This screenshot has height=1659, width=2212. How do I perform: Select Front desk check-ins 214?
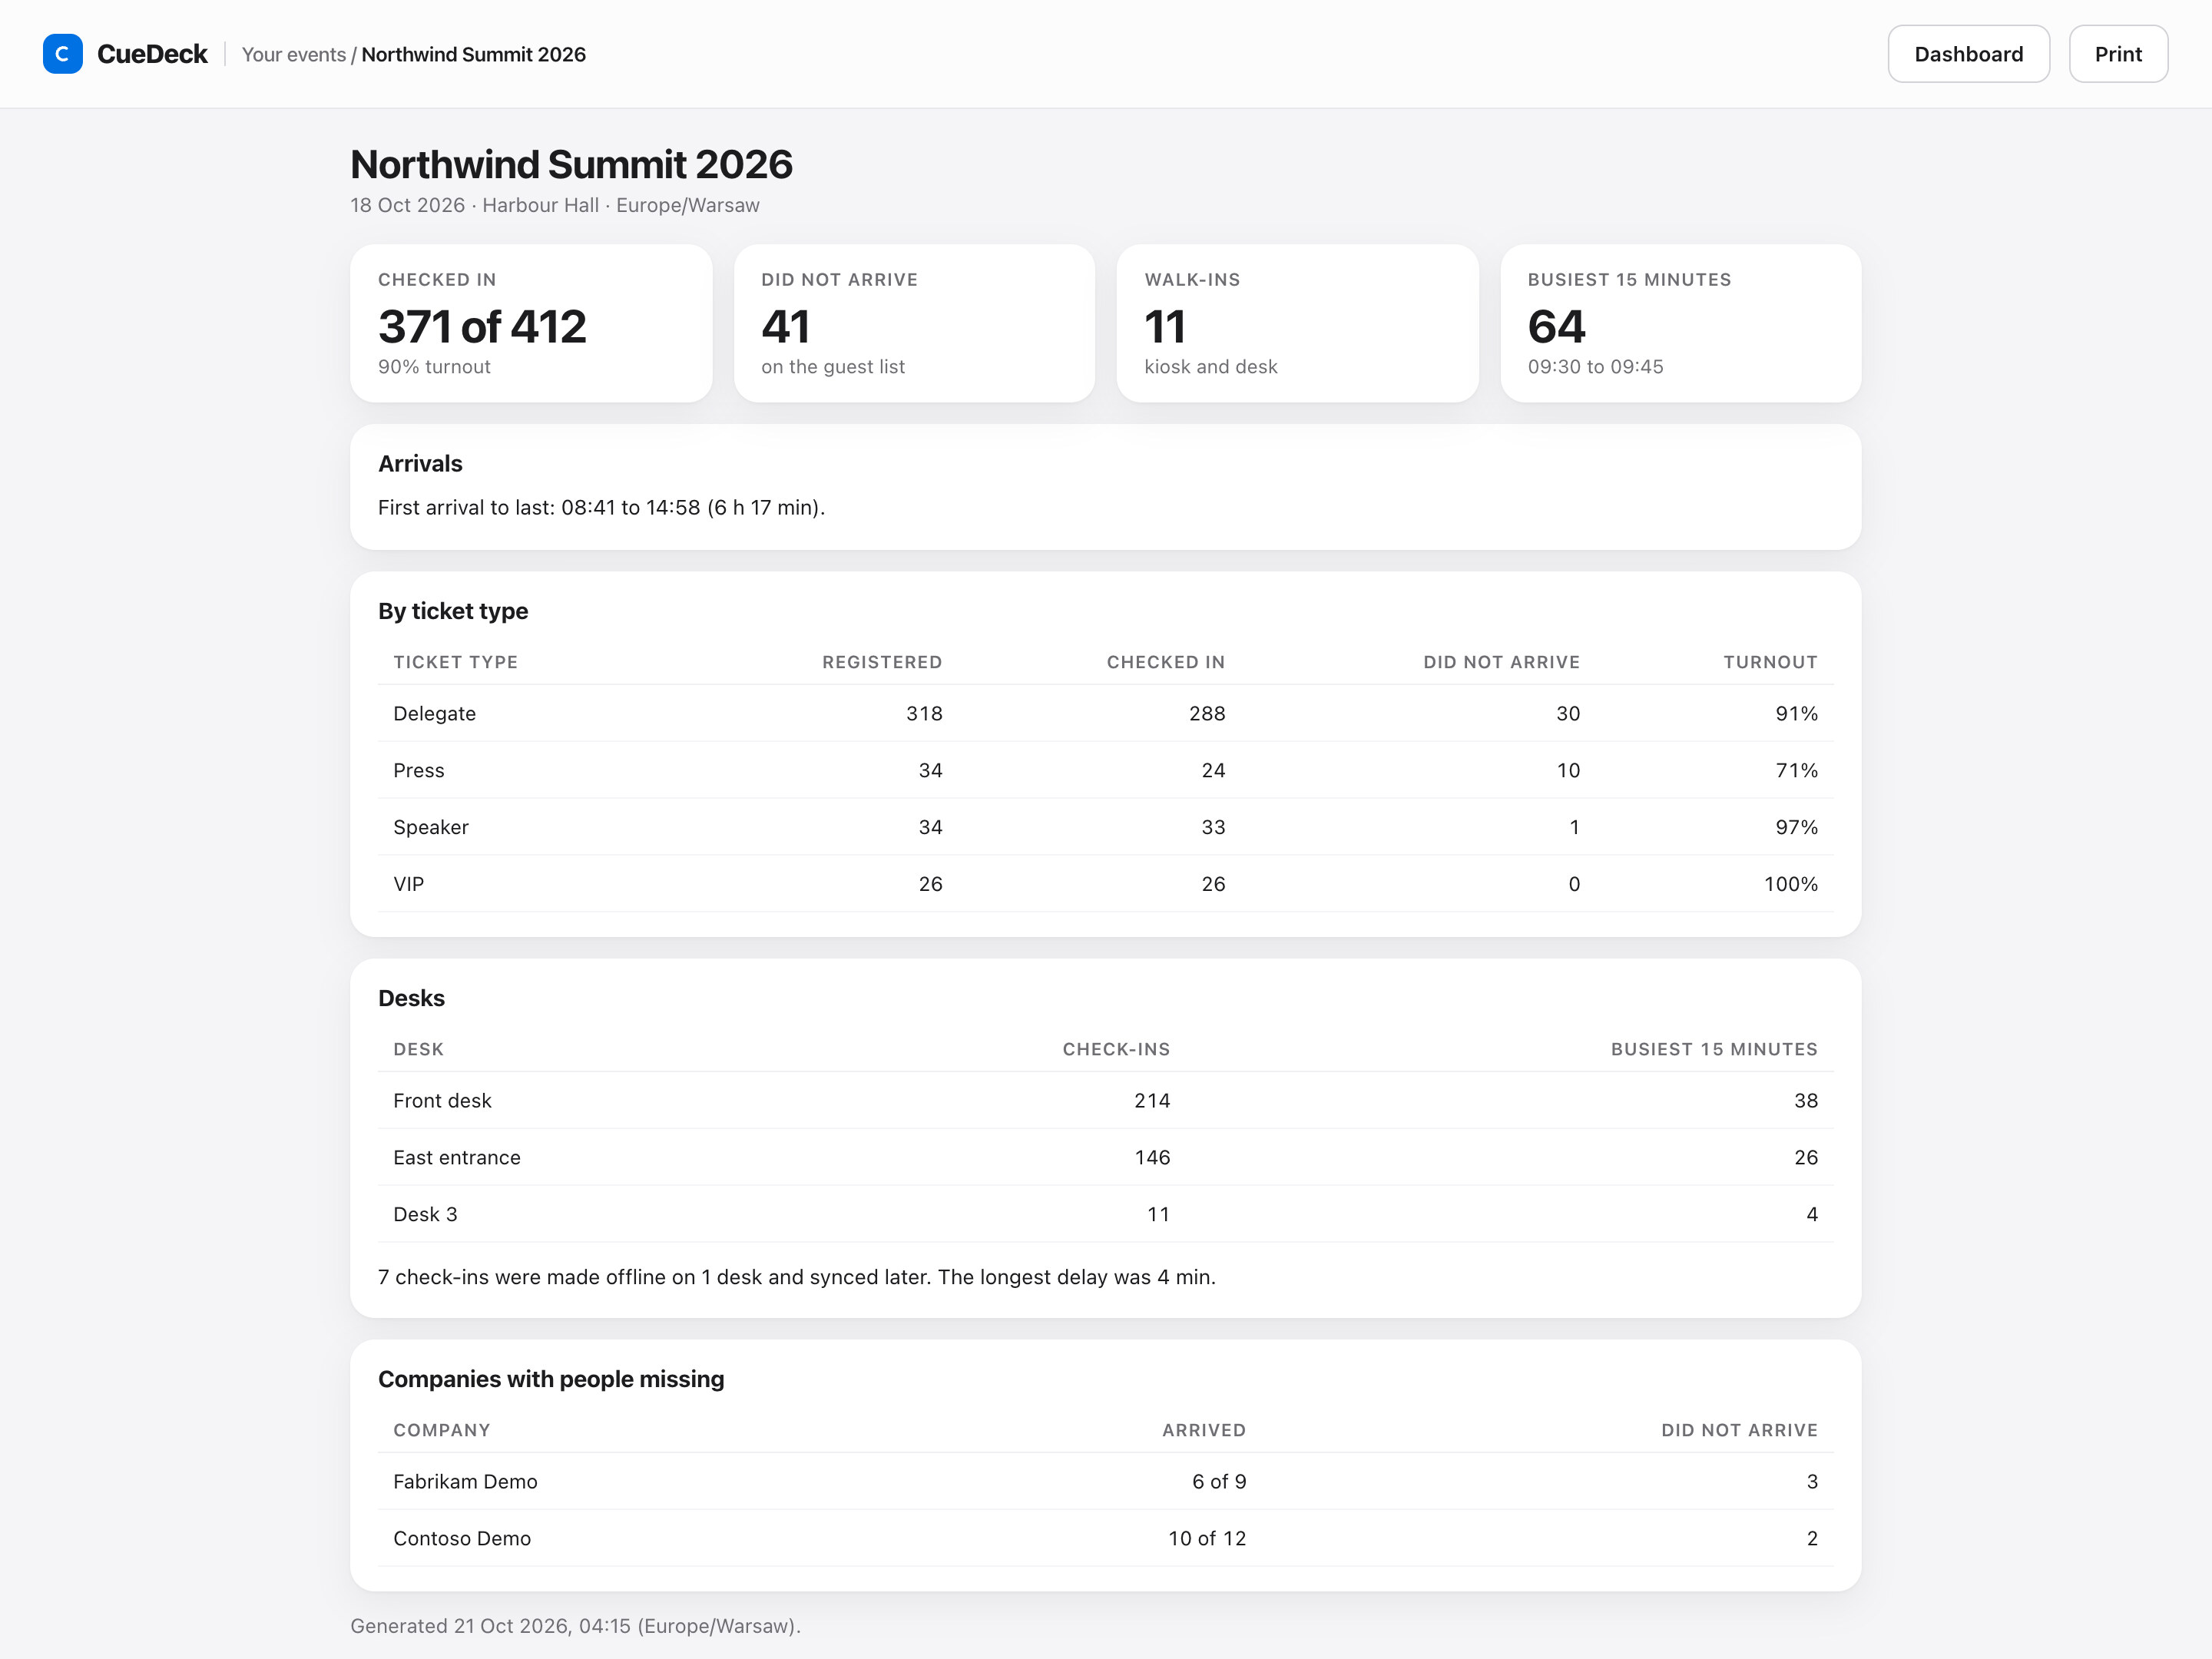(1152, 1101)
